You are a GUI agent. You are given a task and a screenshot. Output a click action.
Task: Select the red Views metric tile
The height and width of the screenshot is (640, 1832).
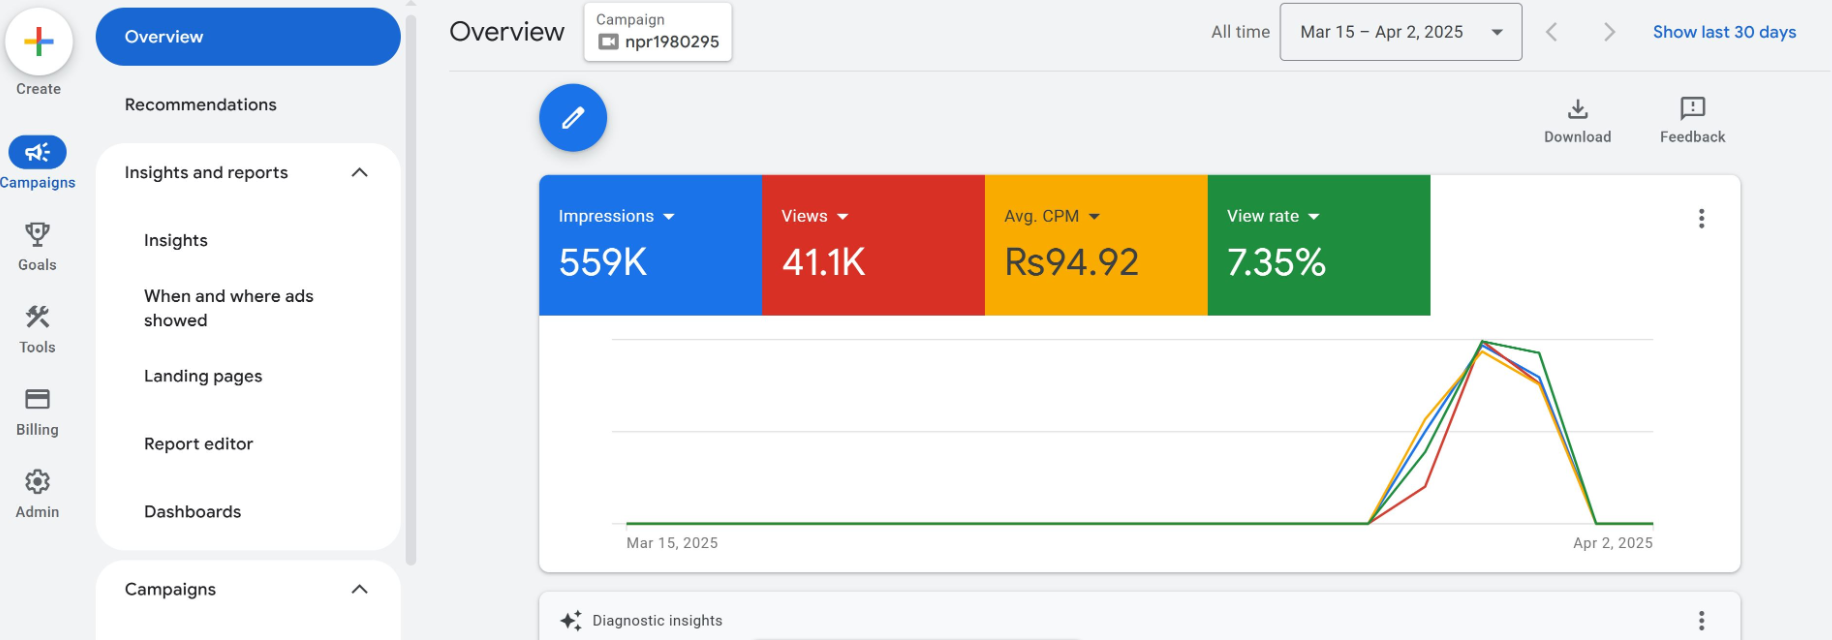[x=873, y=246]
